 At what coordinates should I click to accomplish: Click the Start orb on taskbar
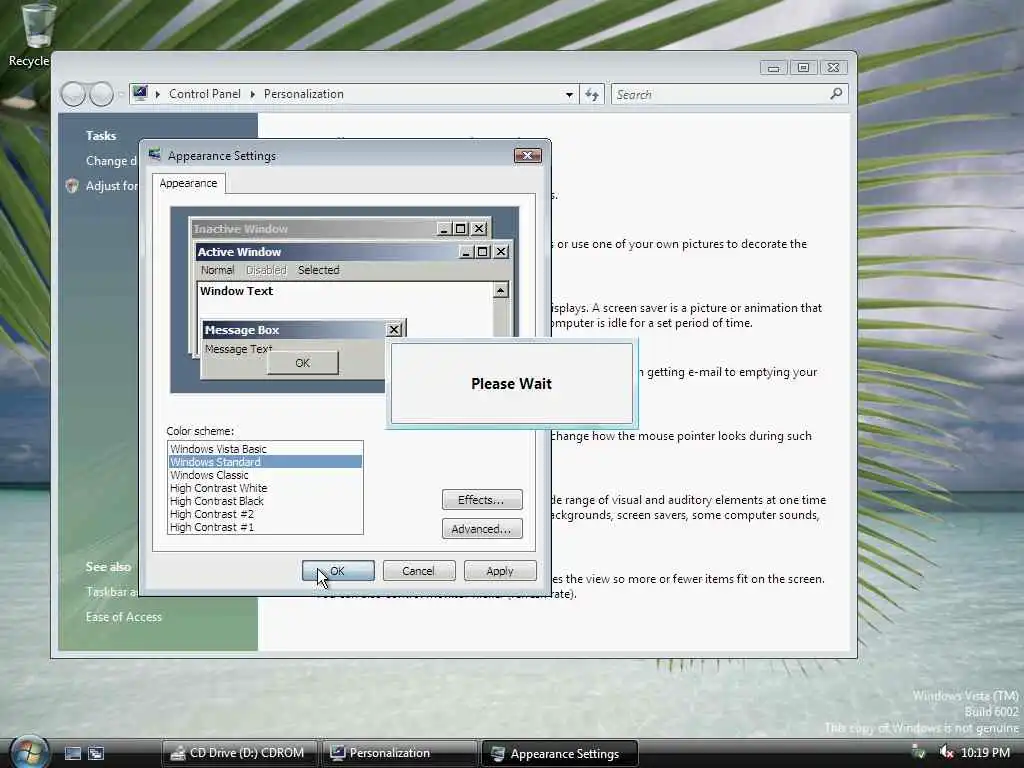(29, 751)
